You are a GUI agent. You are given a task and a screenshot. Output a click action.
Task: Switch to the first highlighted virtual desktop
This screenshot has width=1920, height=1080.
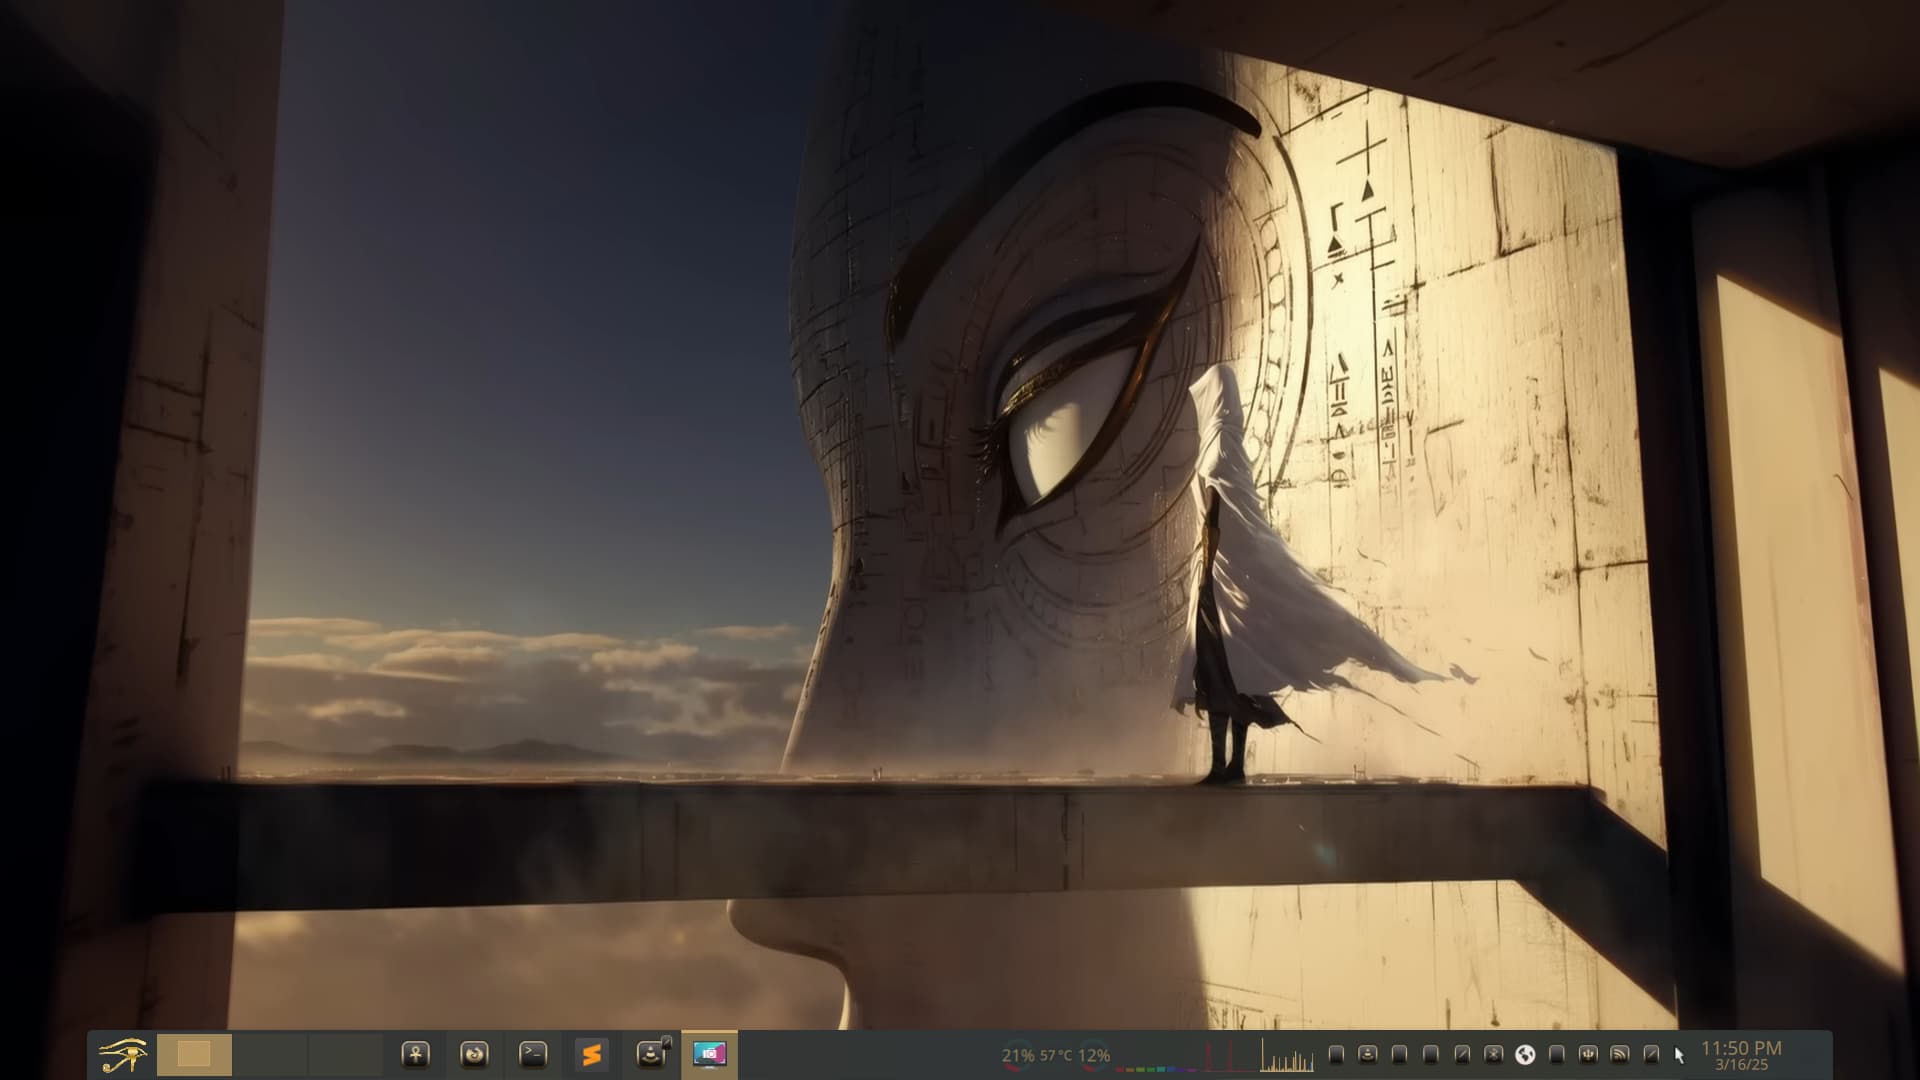click(194, 1054)
